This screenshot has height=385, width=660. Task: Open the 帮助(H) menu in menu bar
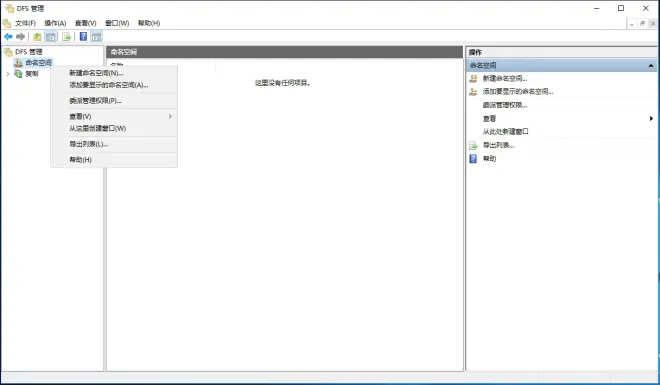[149, 23]
